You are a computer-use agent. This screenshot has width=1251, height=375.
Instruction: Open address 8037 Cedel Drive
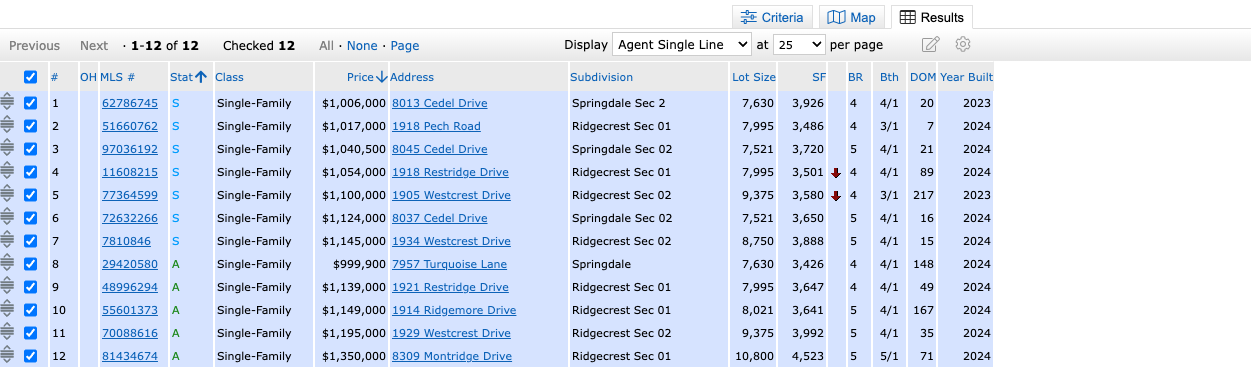tap(440, 218)
